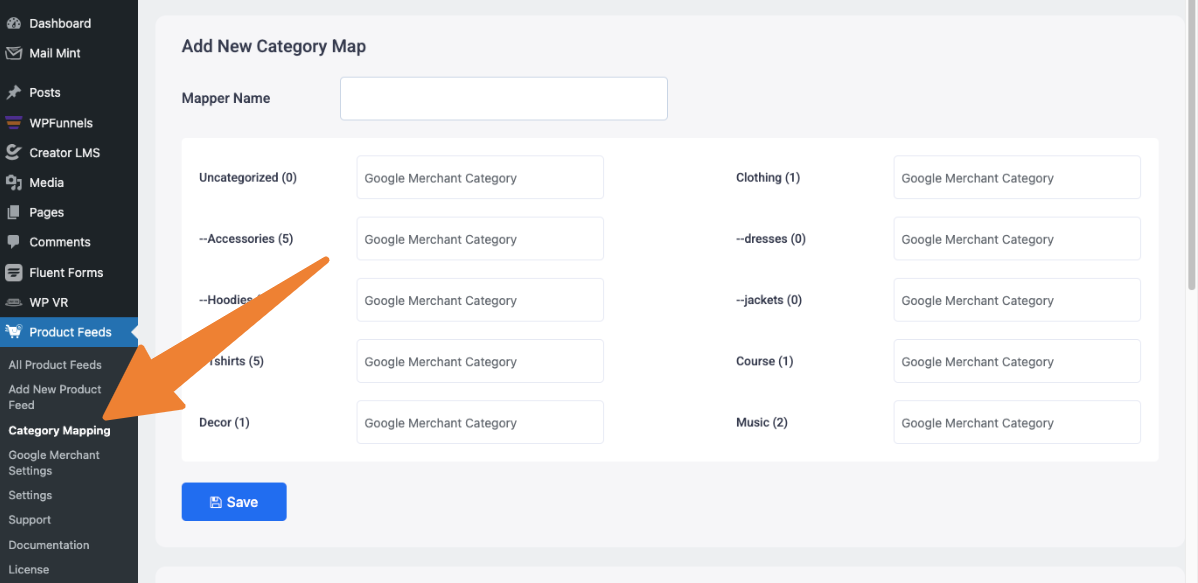Click the Posts pushpin icon

pyautogui.click(x=14, y=92)
